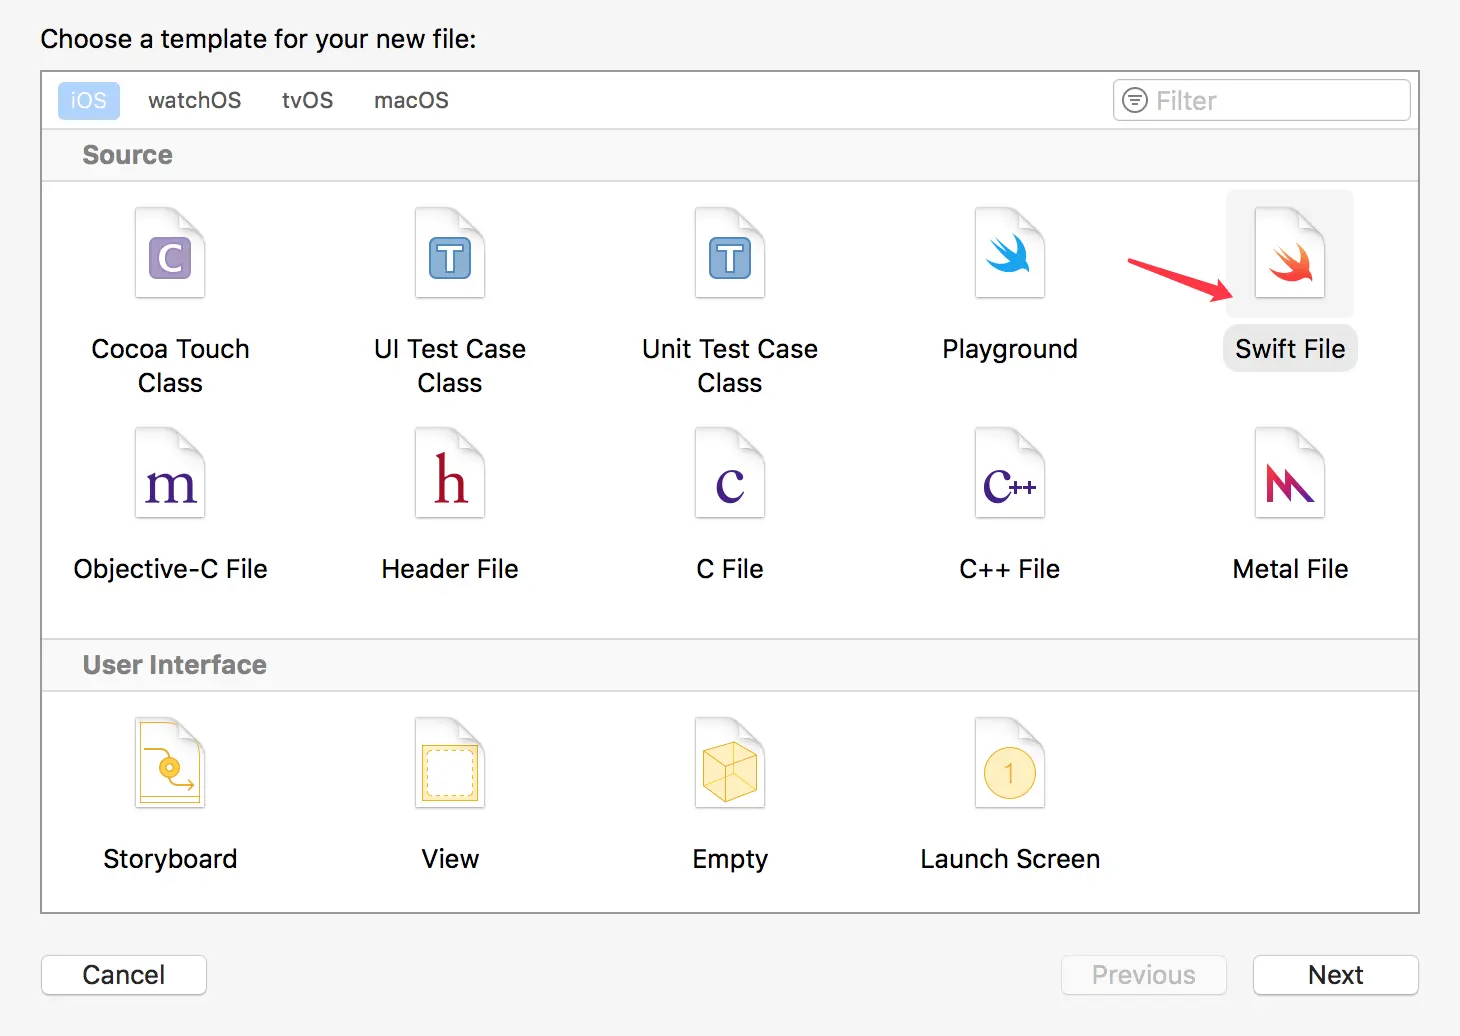Switch to the watchOS platform tab
The image size is (1460, 1036).
pyautogui.click(x=195, y=101)
